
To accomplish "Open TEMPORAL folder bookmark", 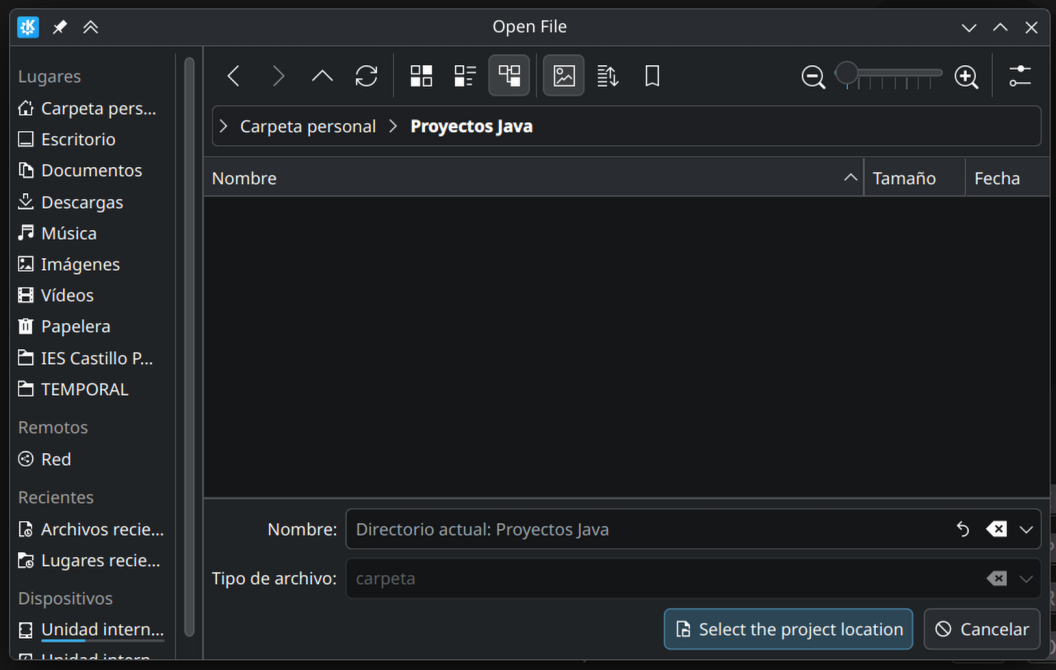I will 92,389.
